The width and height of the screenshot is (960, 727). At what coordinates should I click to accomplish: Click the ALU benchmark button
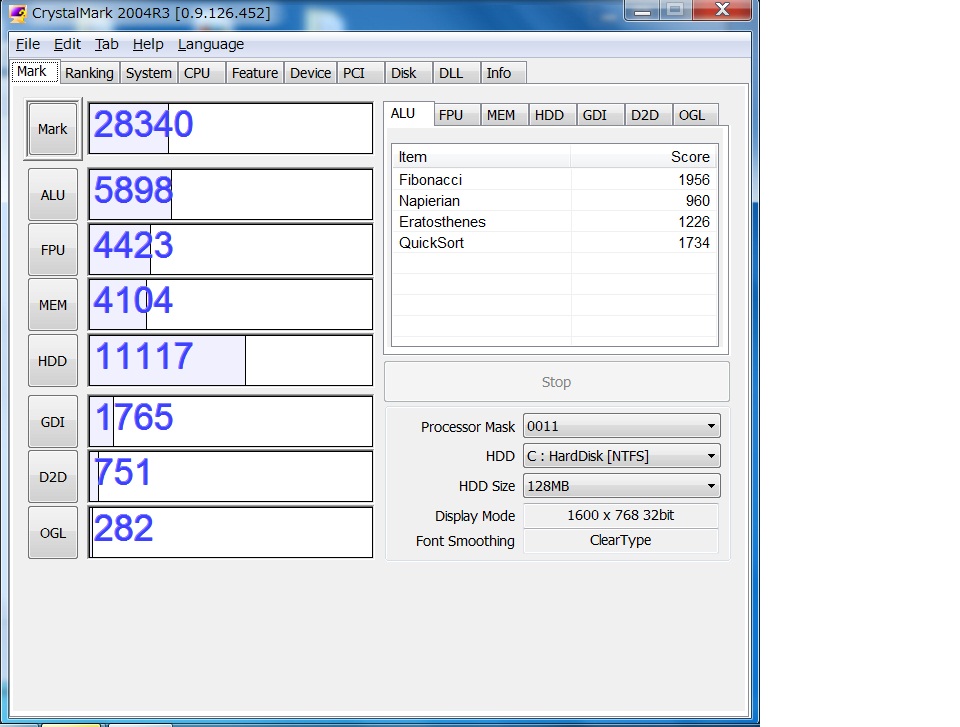[x=53, y=195]
